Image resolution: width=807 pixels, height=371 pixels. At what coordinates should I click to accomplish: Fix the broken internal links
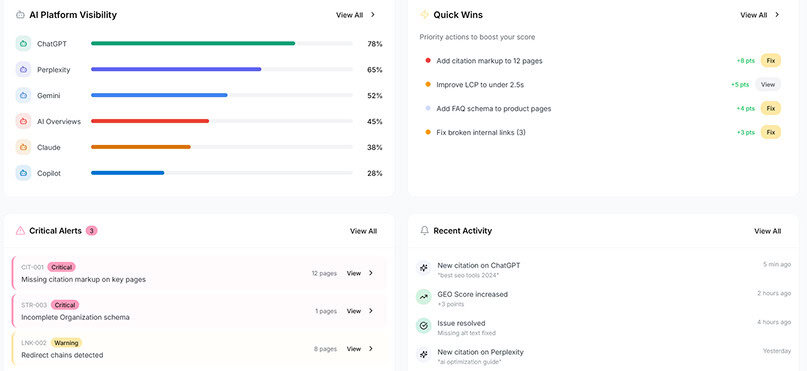770,132
